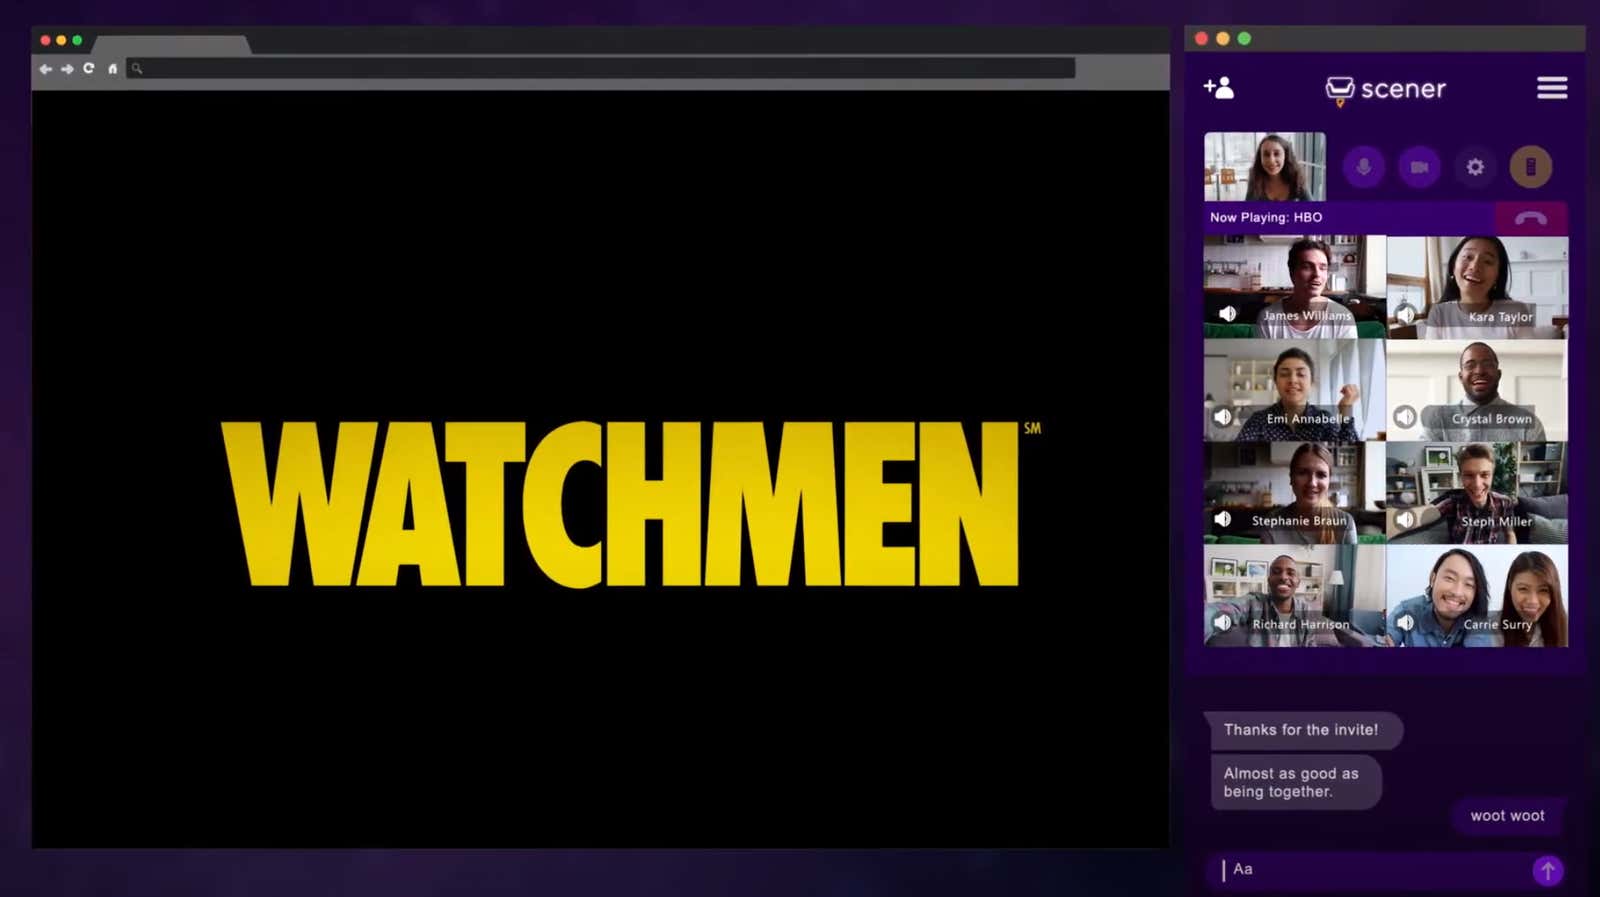1600x897 pixels.
Task: Select Carrie Surry's video tile
Action: (1477, 596)
